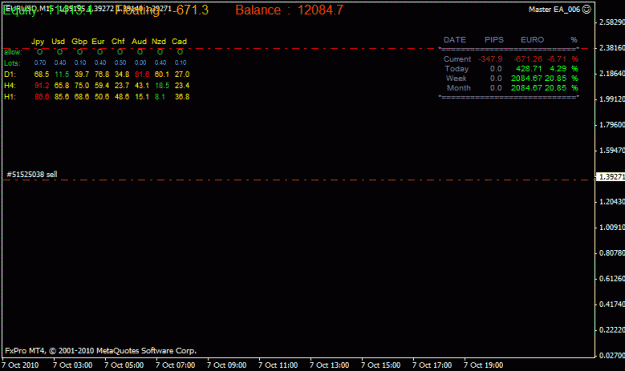Image resolution: width=625 pixels, height=371 pixels.
Task: Click the Today row label
Action: [457, 69]
